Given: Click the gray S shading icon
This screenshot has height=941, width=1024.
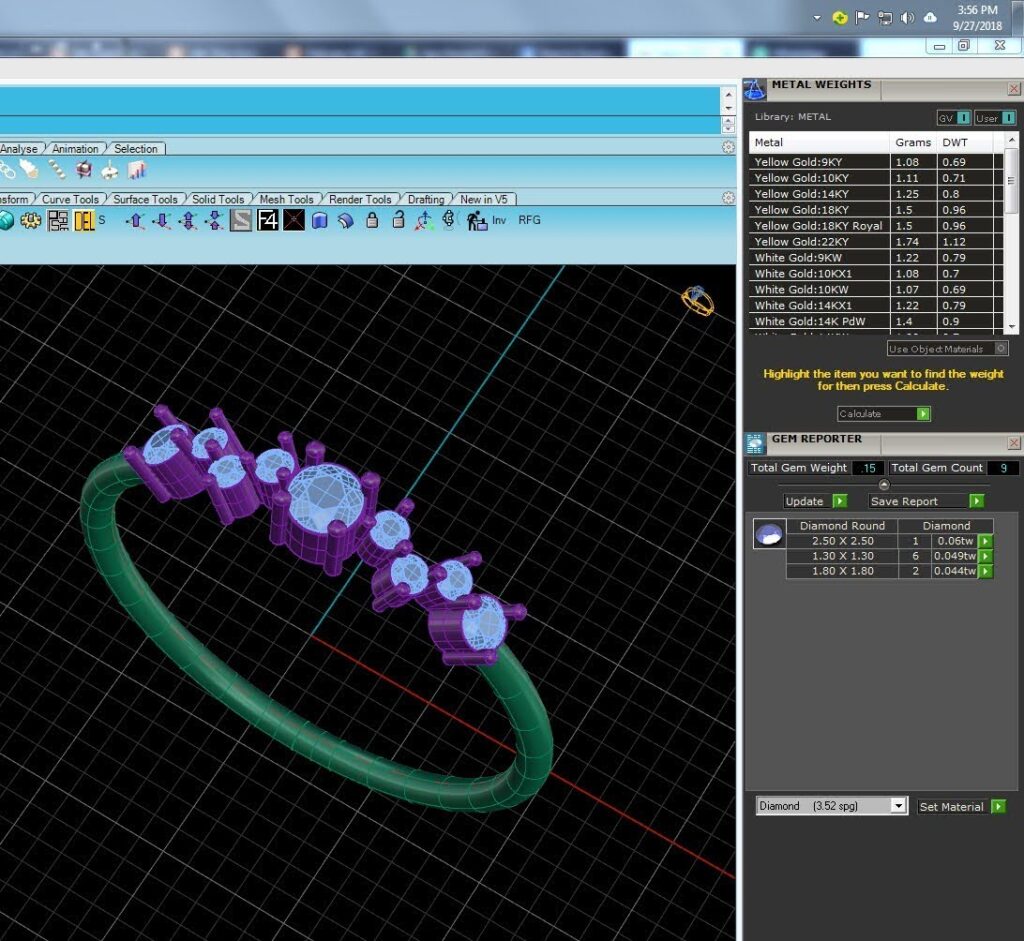Looking at the screenshot, I should [240, 221].
